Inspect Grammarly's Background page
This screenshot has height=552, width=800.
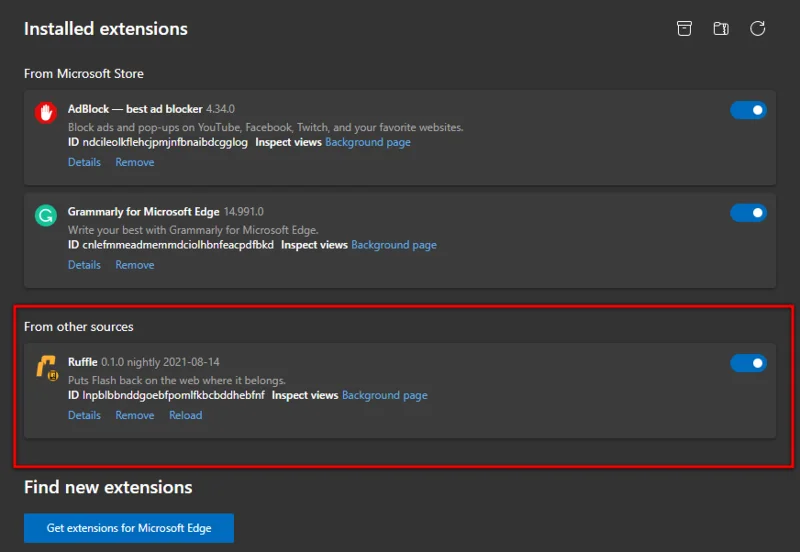[394, 245]
